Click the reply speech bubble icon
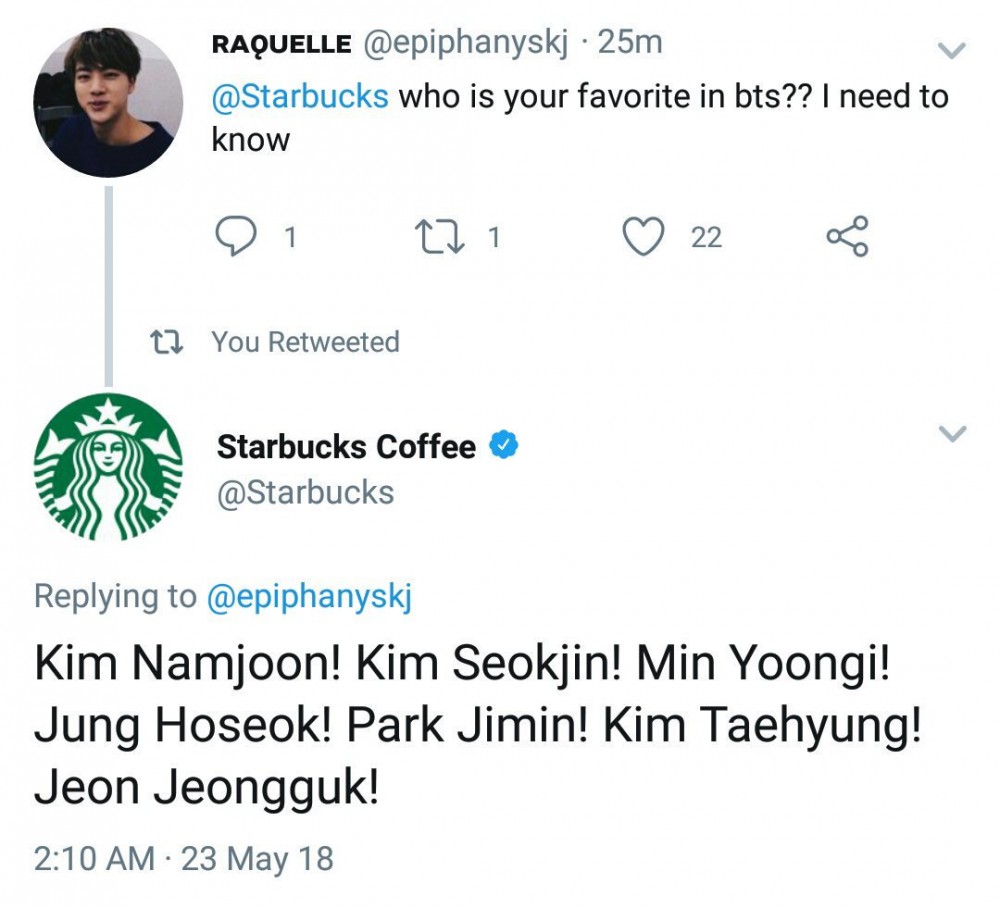 click(x=233, y=237)
